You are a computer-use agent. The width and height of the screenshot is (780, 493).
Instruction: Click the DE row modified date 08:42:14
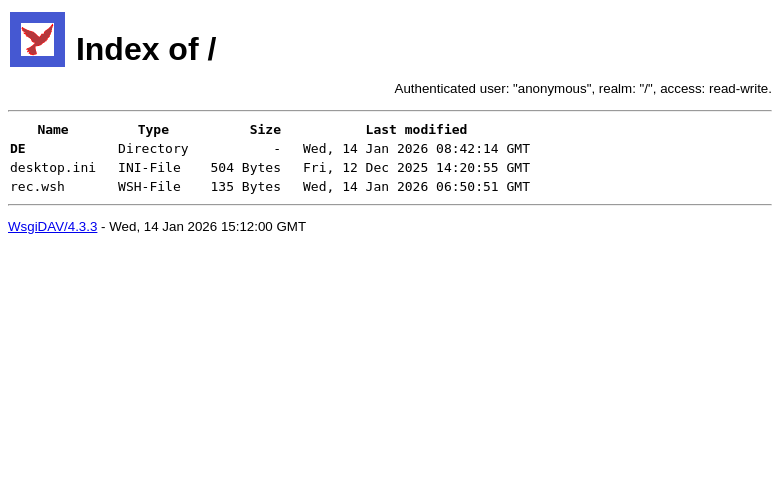coord(416,149)
